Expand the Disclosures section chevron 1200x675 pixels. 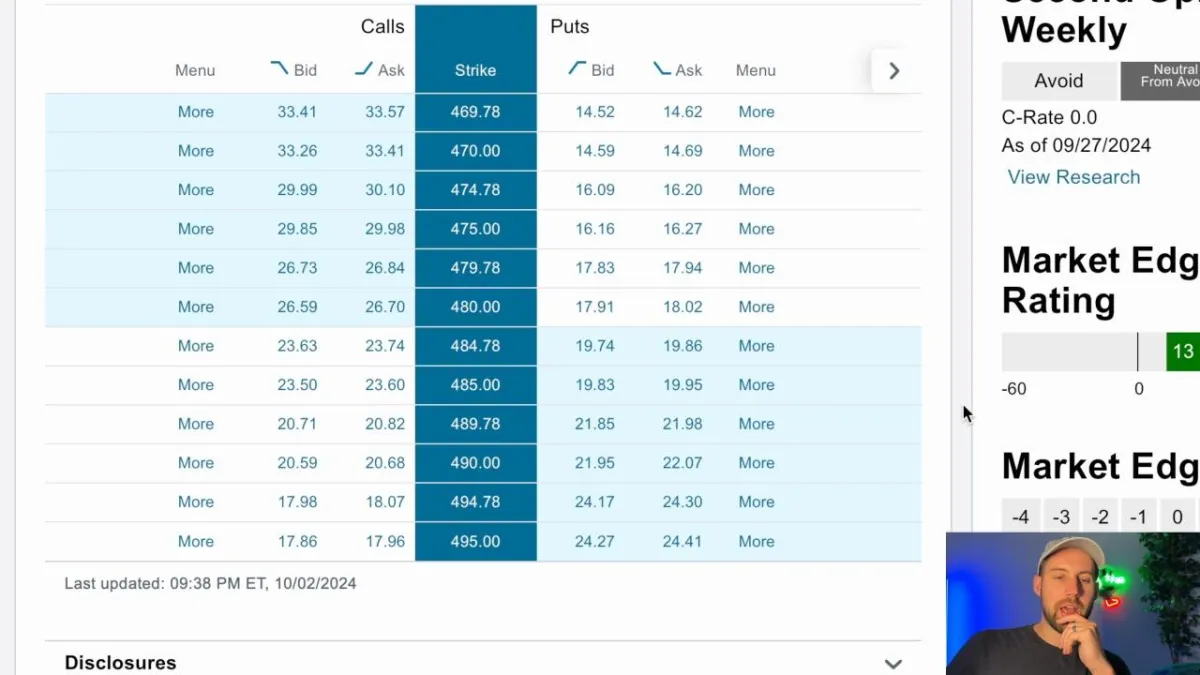(x=893, y=664)
